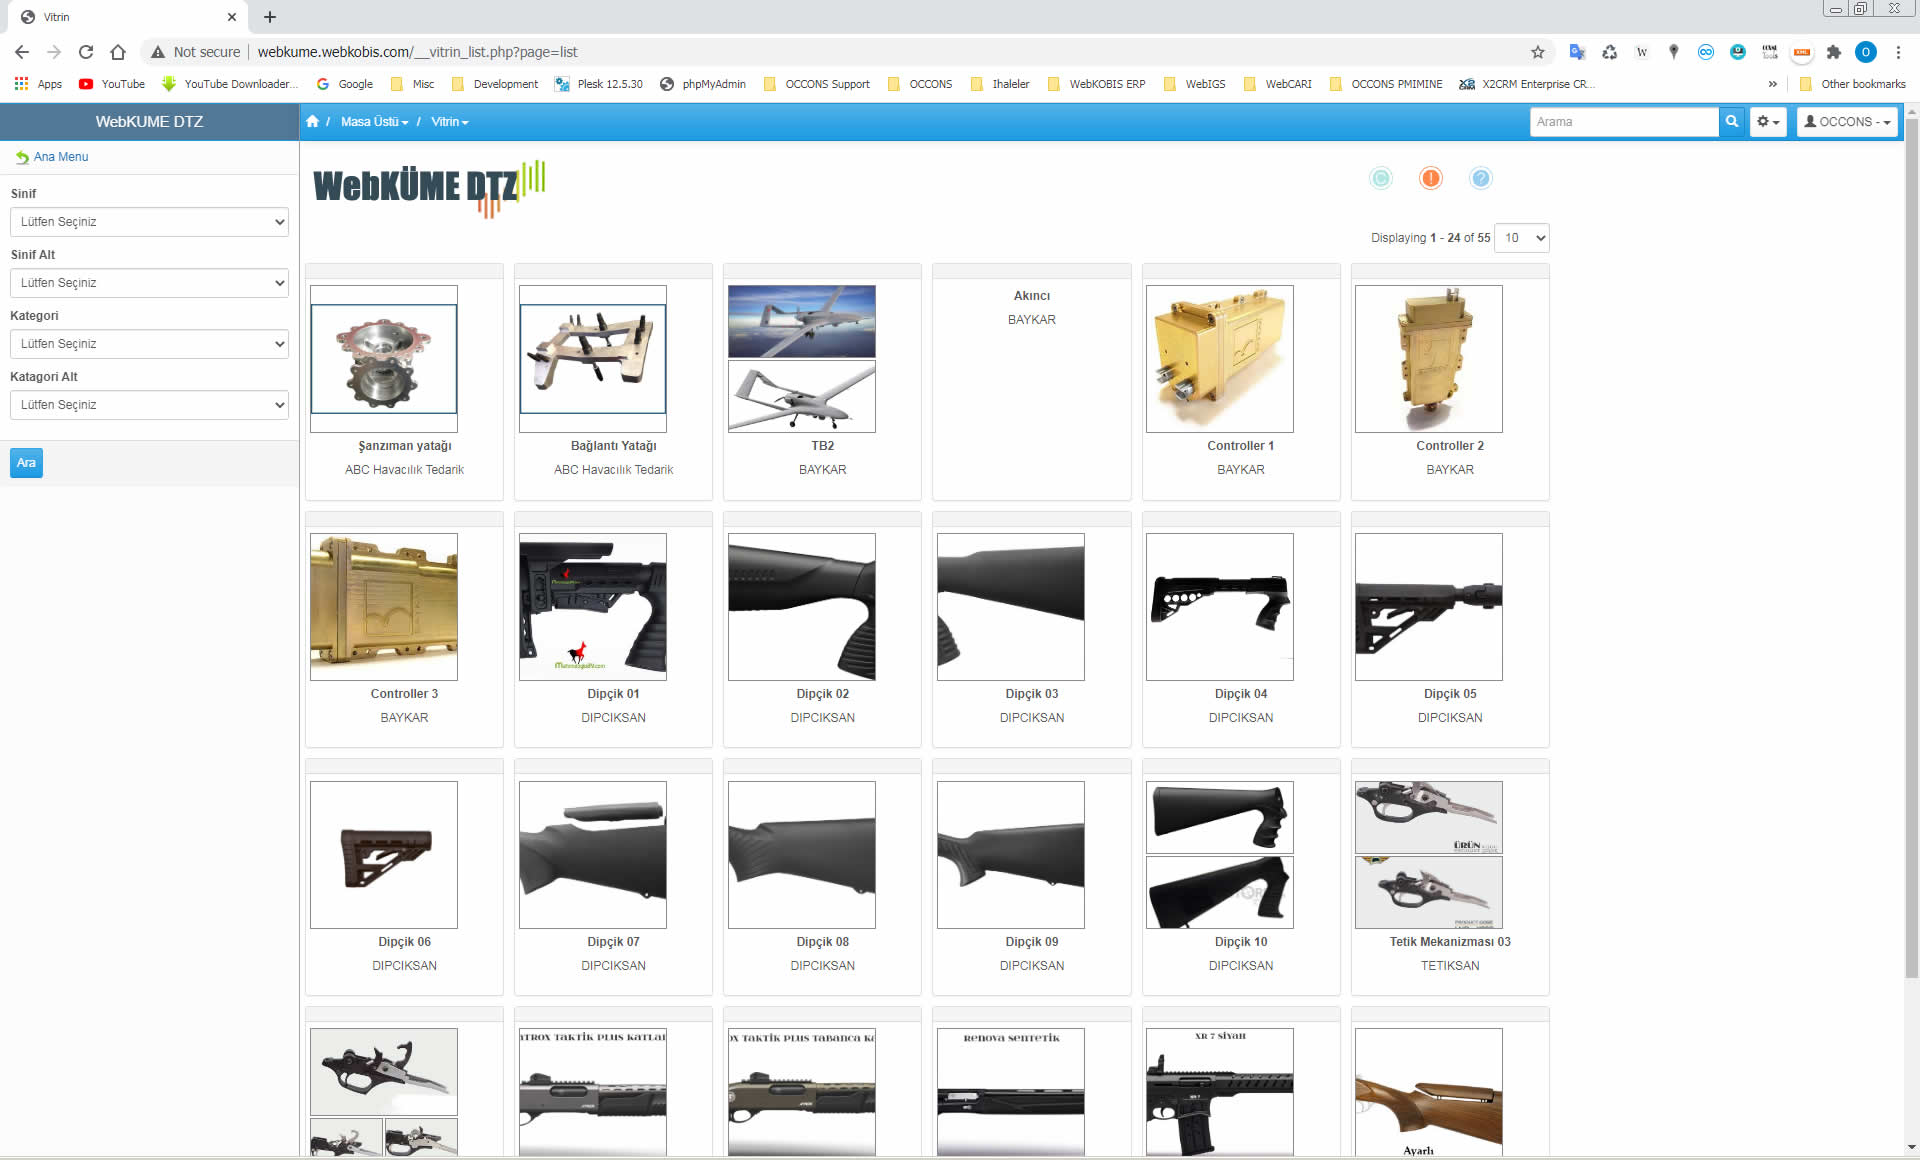Open the WebKOBIS ERP bookmarks folder
Screen dimensions: 1920x1160
tap(1097, 84)
